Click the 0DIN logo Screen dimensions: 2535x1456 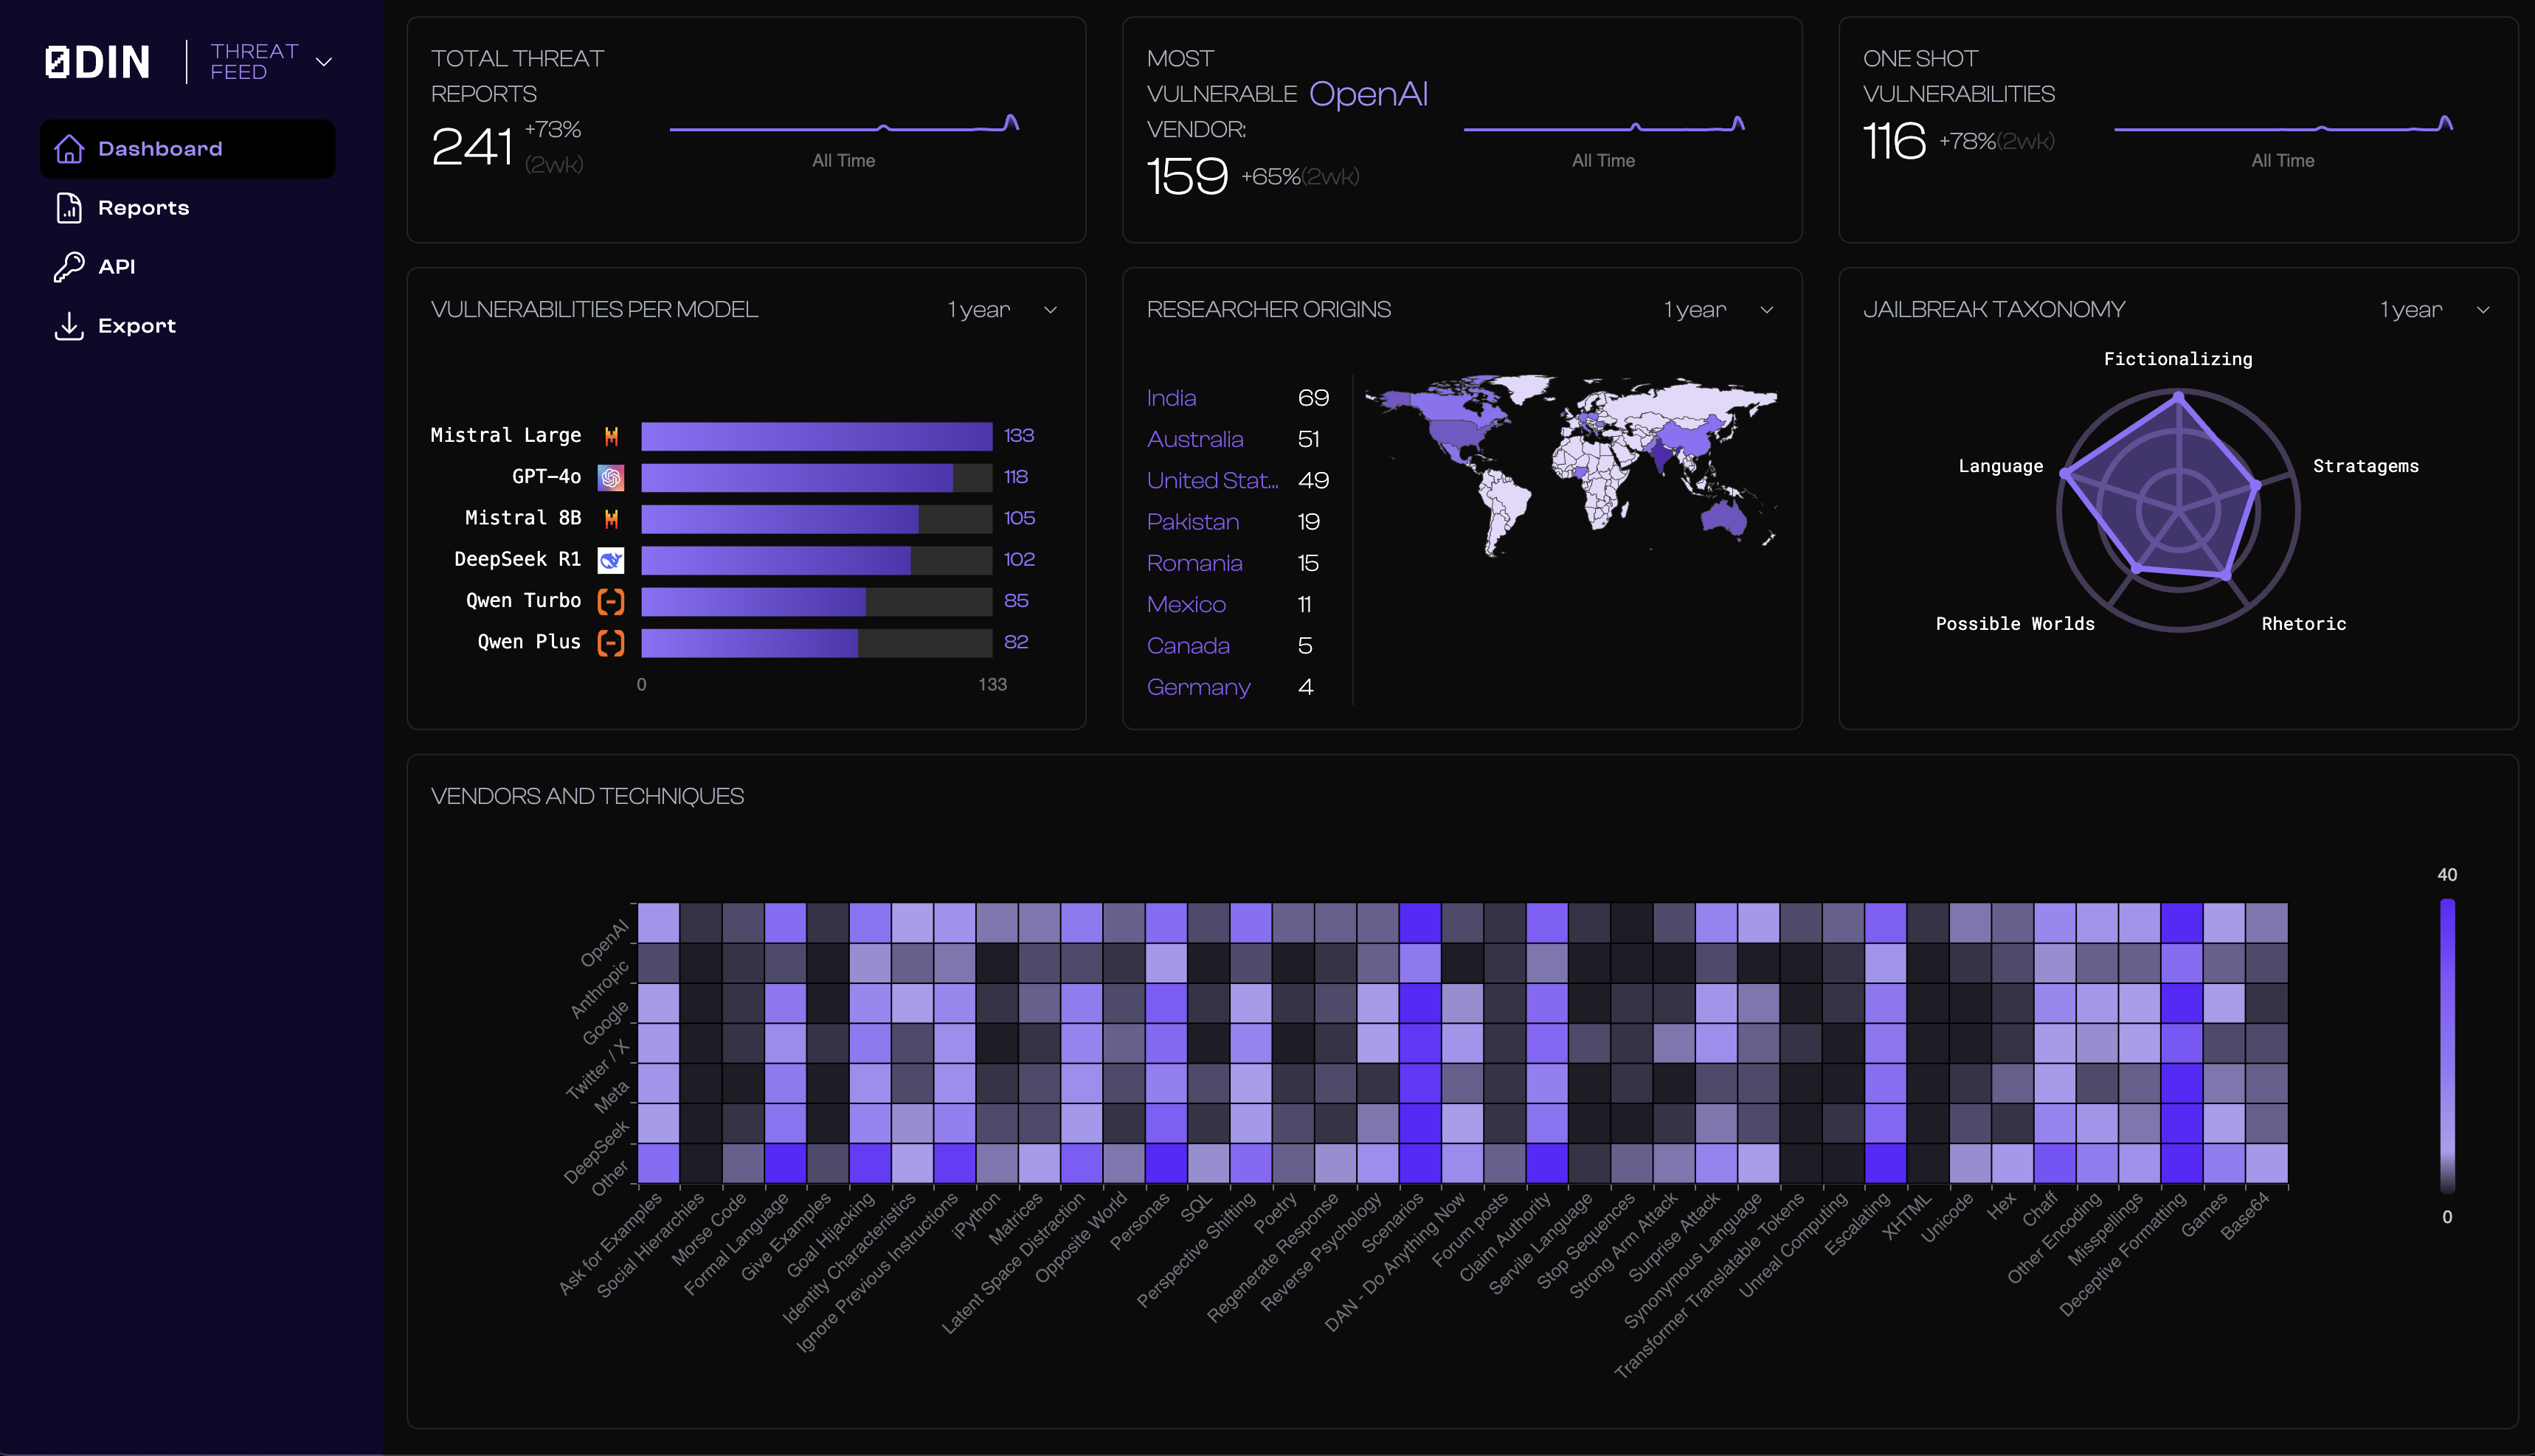pyautogui.click(x=97, y=62)
